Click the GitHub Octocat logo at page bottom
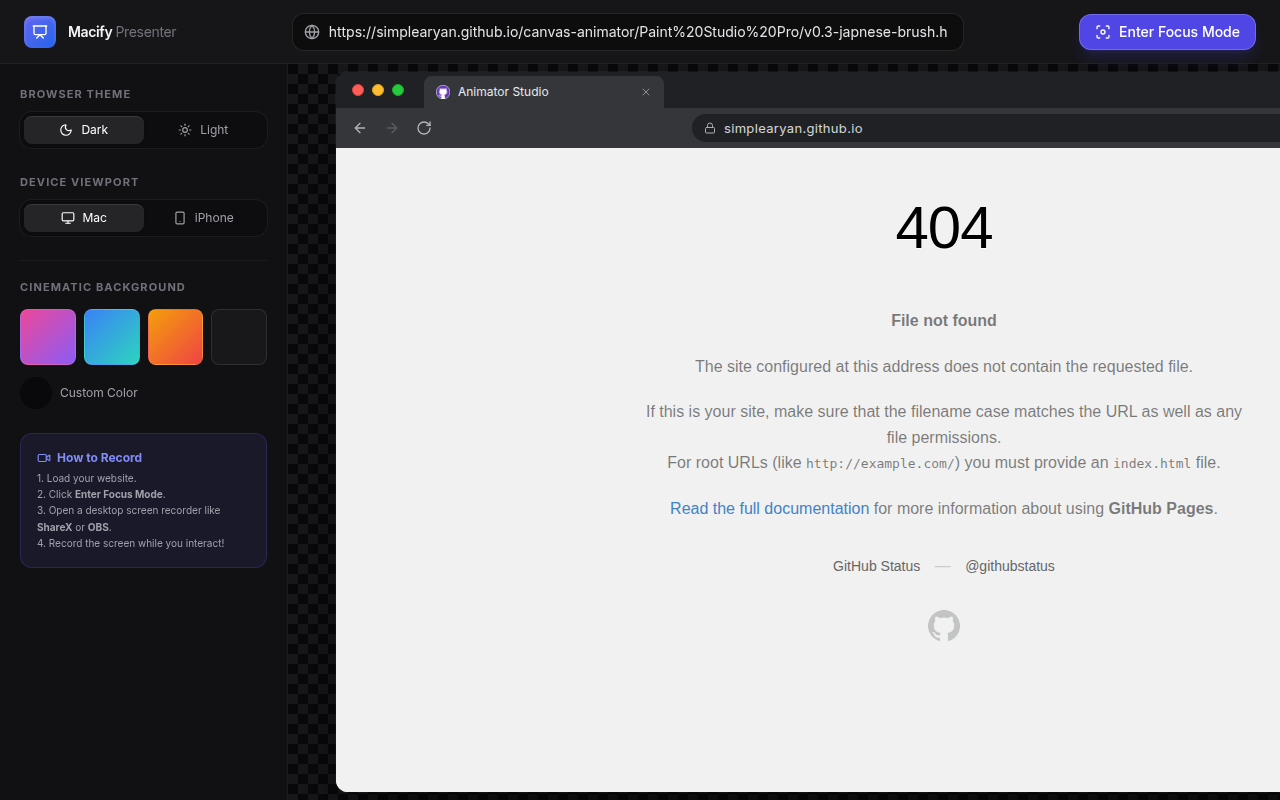 click(x=944, y=626)
